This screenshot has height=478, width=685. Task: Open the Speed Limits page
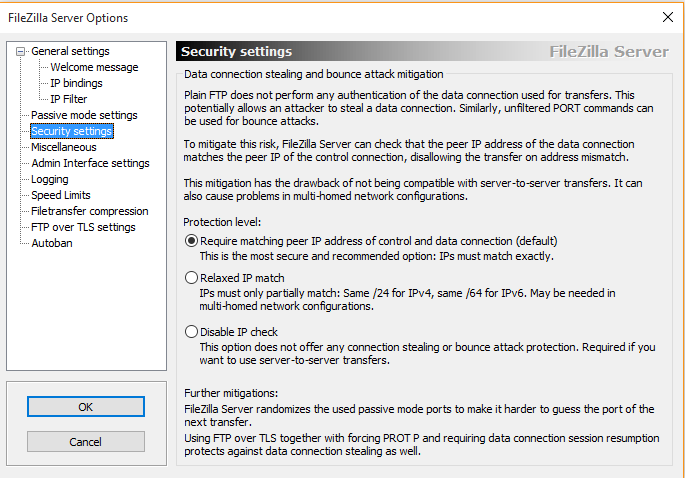pos(61,195)
